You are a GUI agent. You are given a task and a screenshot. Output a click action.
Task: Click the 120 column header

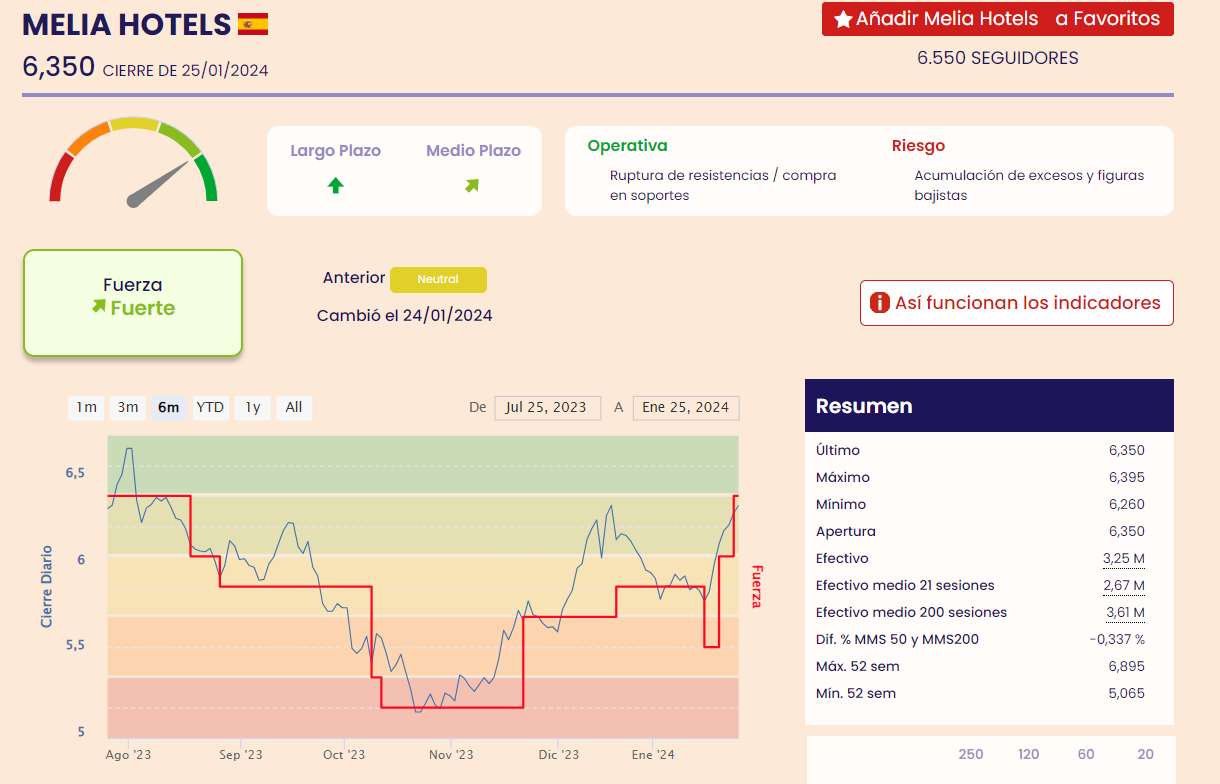1029,754
